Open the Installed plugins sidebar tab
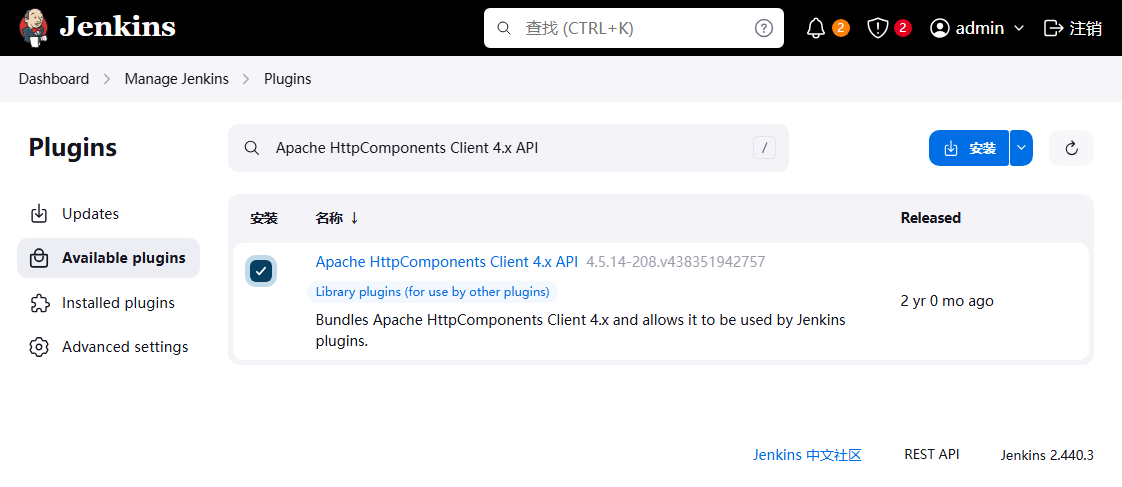The image size is (1122, 487). (109, 302)
